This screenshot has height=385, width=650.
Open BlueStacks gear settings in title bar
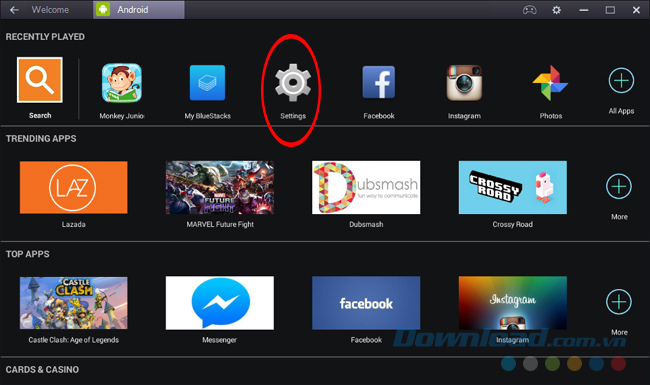556,10
